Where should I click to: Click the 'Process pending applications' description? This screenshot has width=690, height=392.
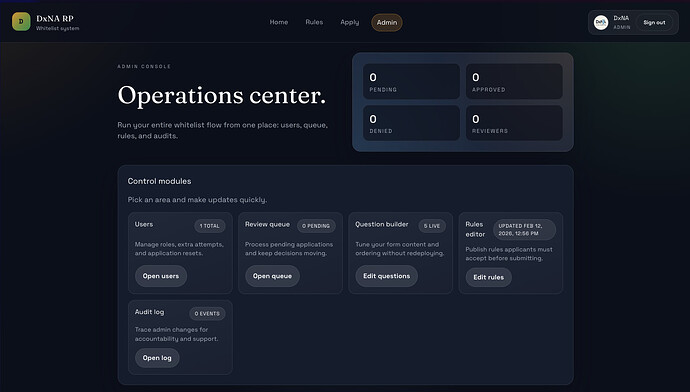pos(289,249)
